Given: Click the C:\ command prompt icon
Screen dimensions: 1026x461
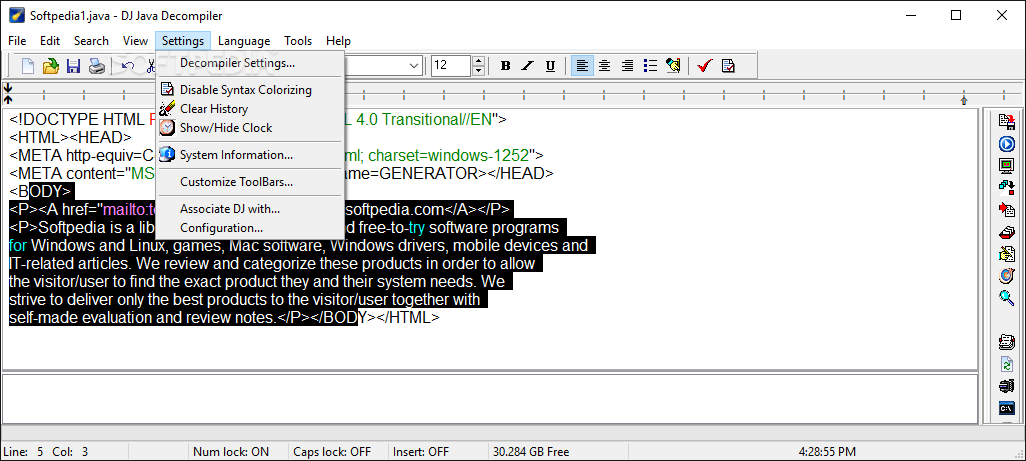Looking at the screenshot, I should (x=1006, y=408).
